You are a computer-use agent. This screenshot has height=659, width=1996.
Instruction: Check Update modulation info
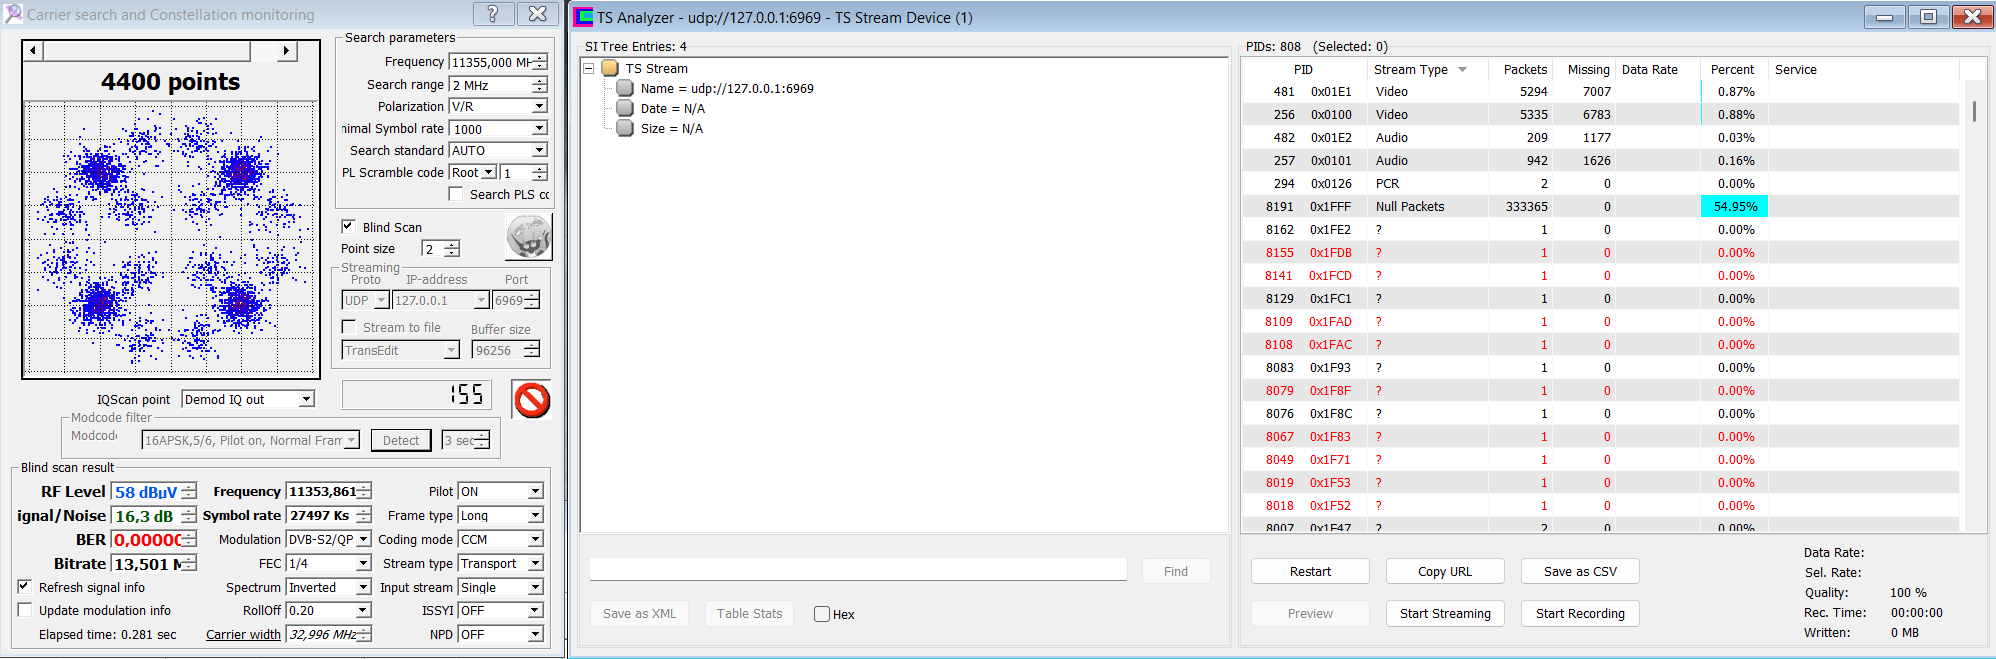click(x=25, y=610)
